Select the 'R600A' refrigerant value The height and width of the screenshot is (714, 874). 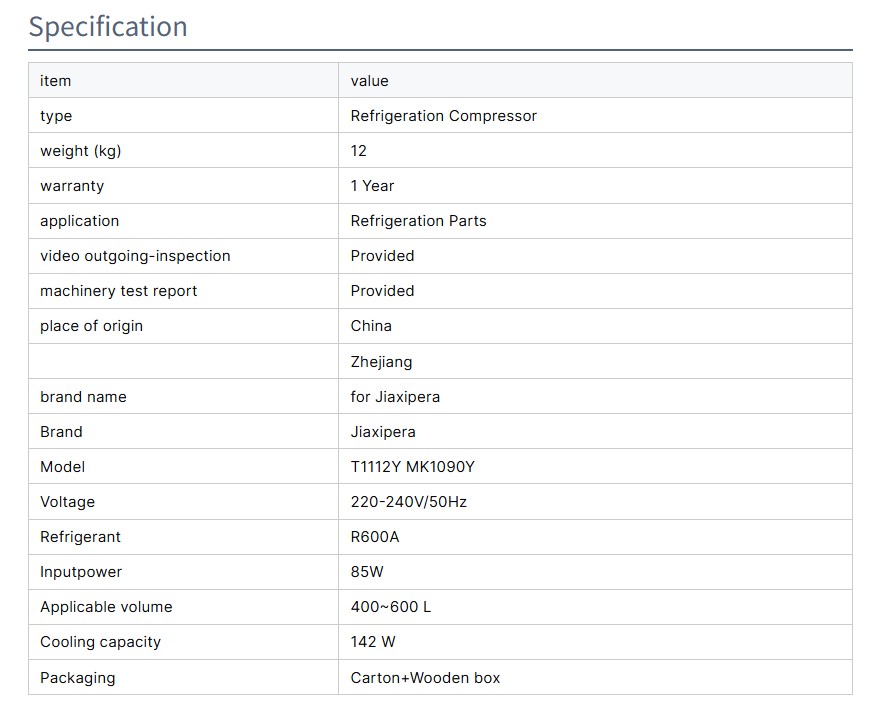[x=375, y=537]
